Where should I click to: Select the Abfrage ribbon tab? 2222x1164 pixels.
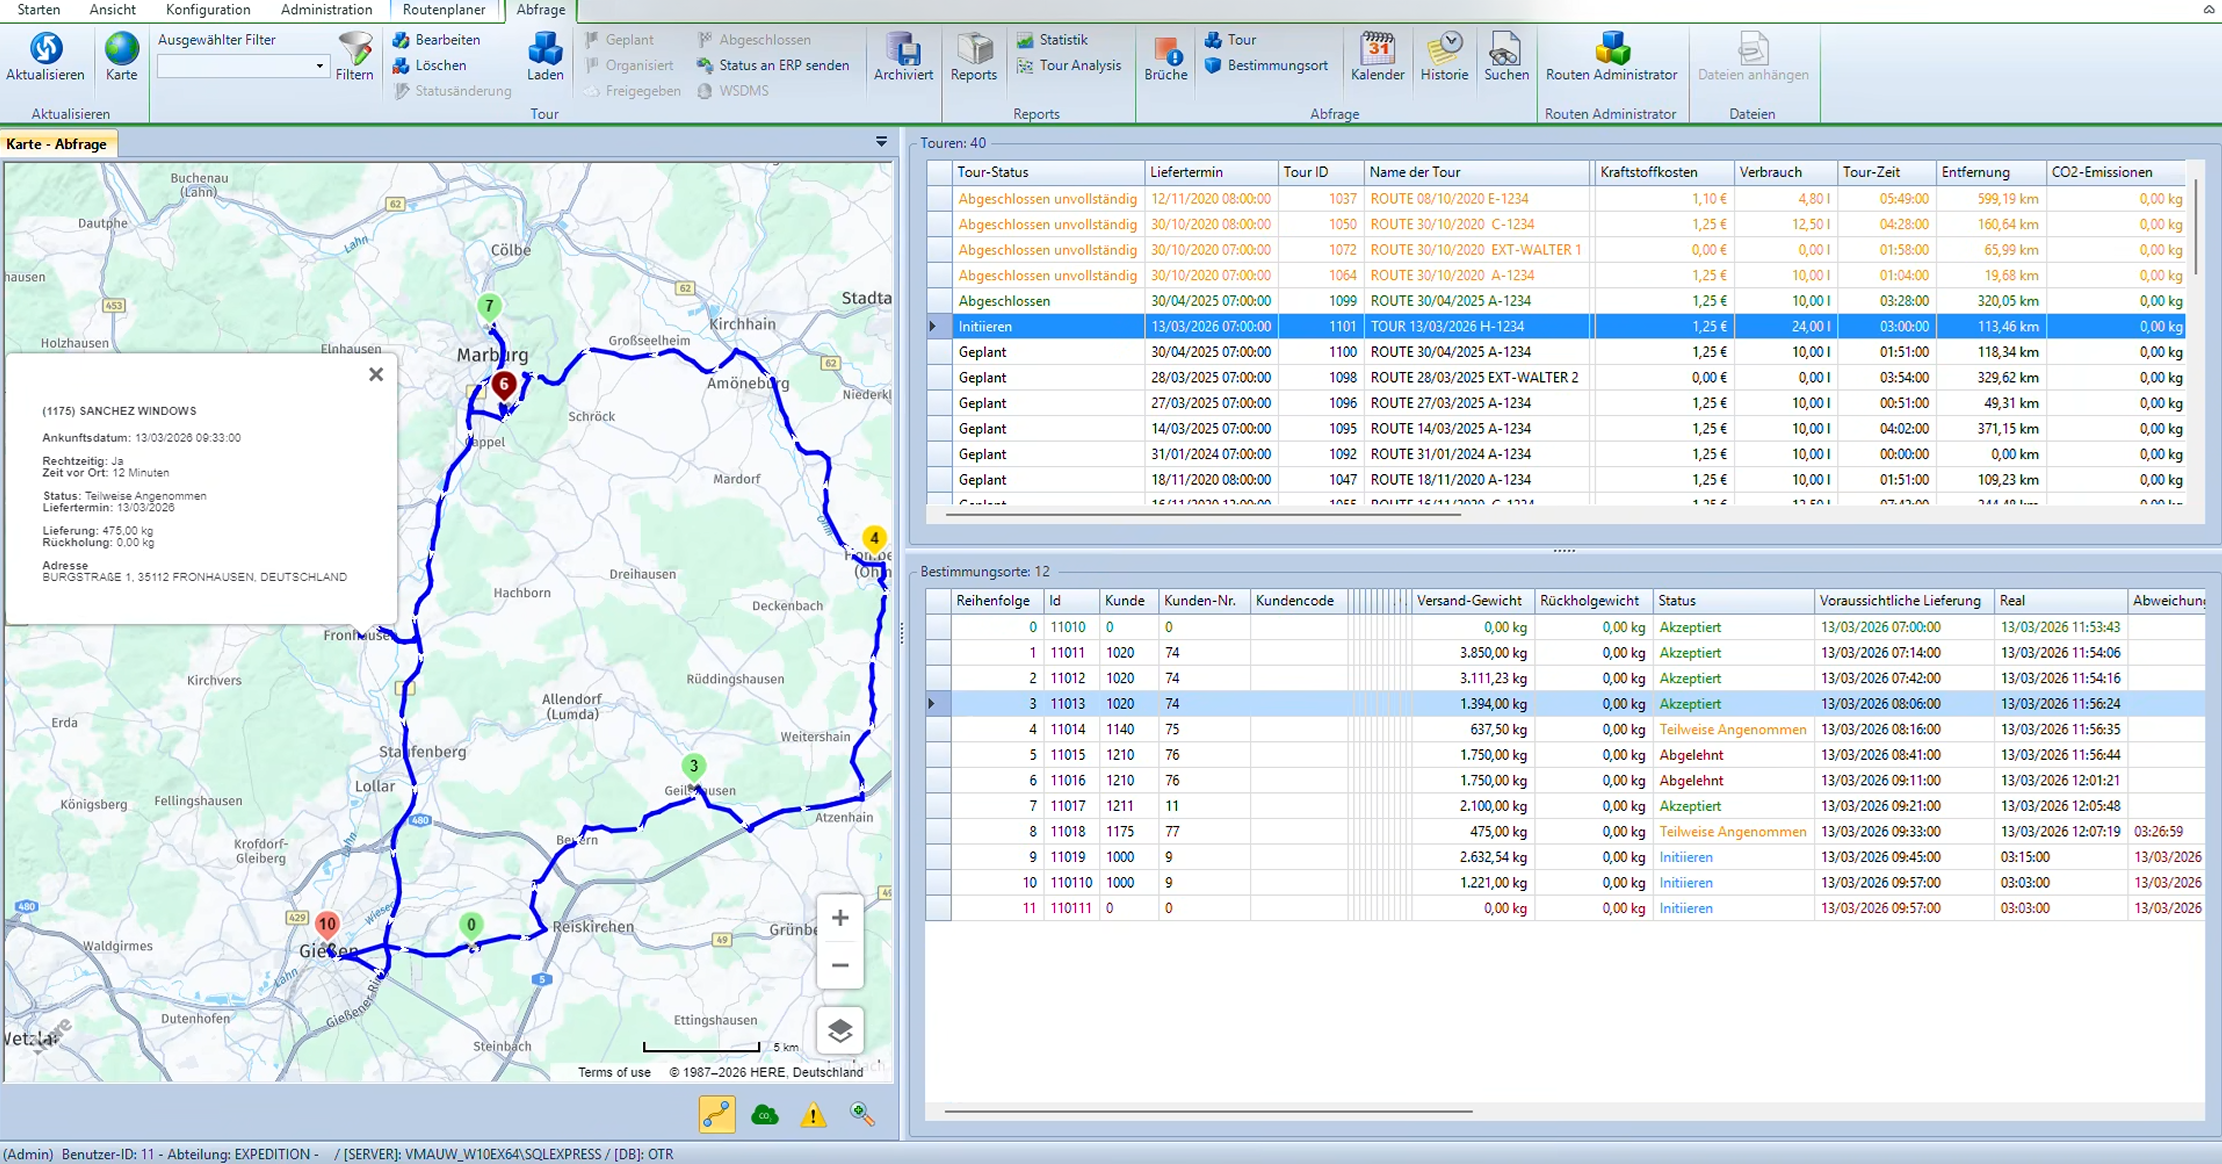[x=541, y=9]
